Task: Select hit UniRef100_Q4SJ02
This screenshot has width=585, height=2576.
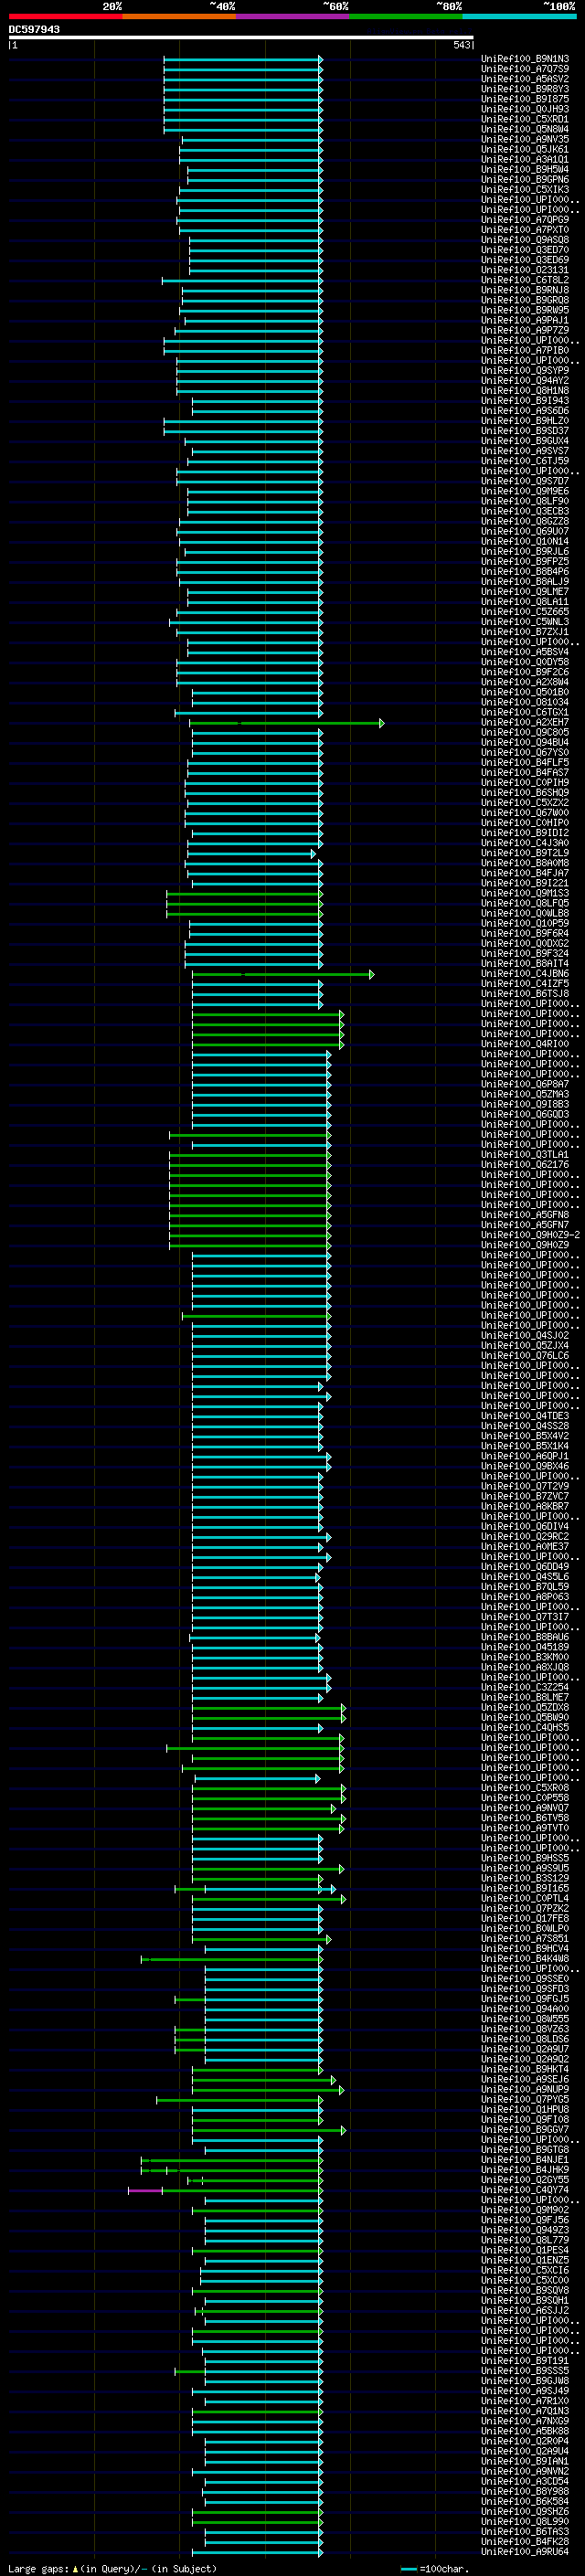Action: 525,1335
